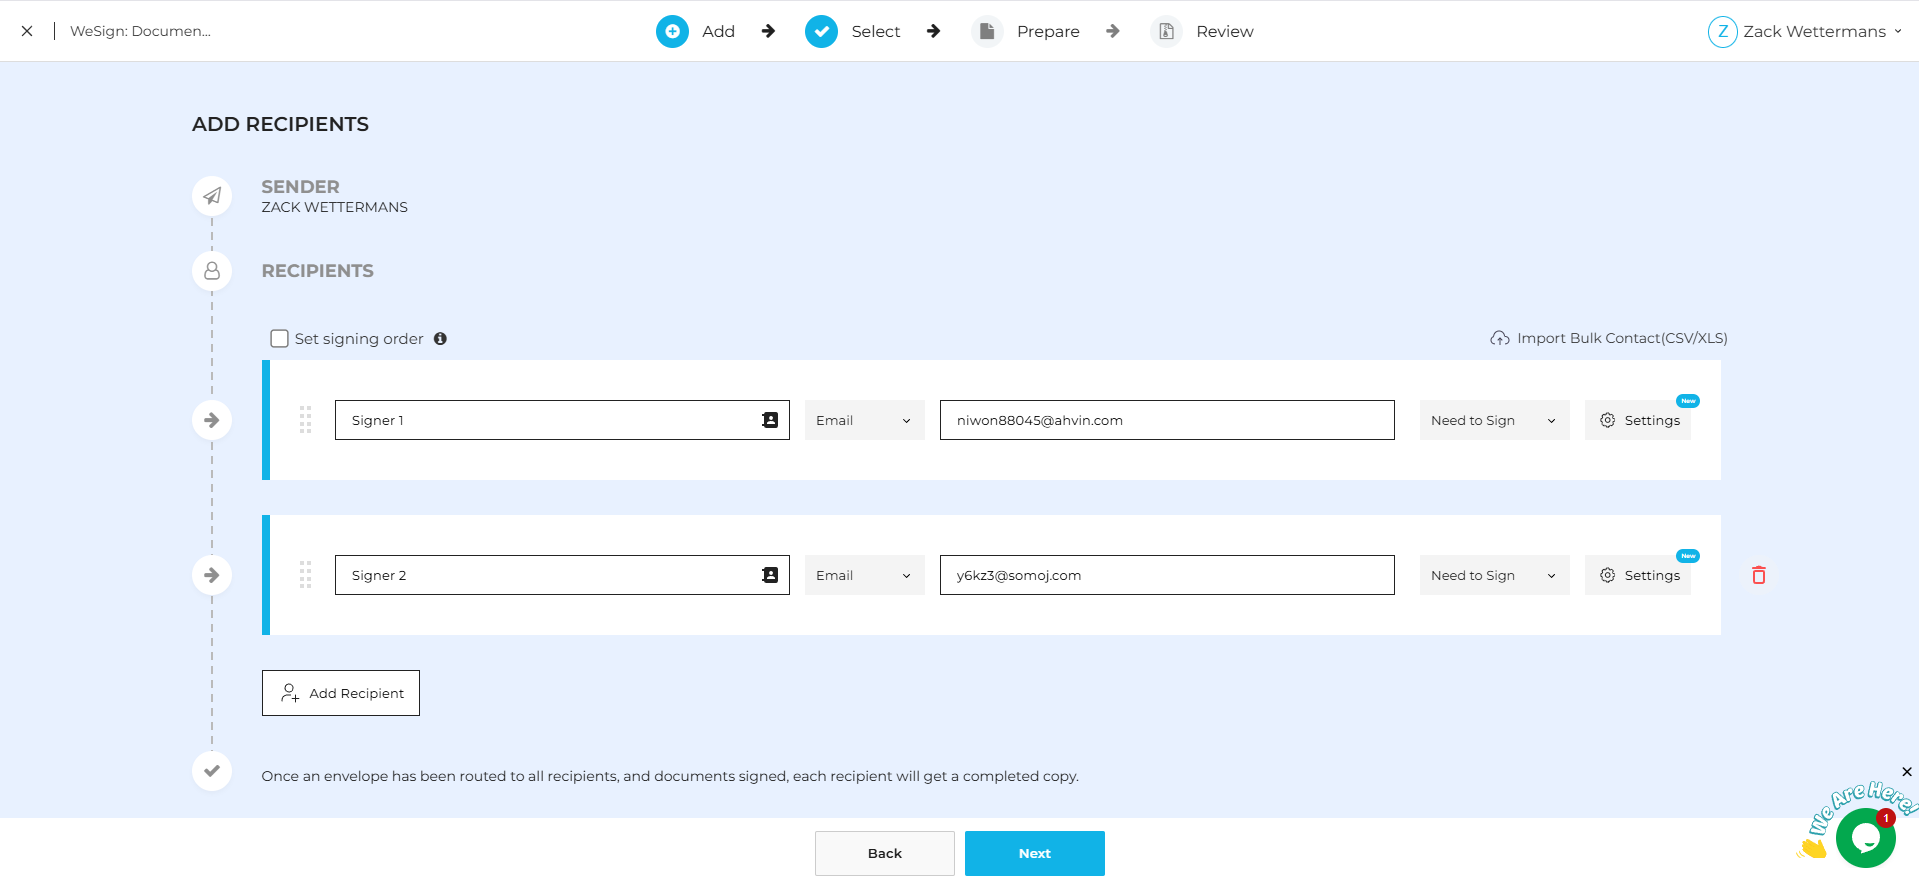Click the Signer 1 email address field
Viewport: 1919px width, 887px height.
(x=1166, y=420)
